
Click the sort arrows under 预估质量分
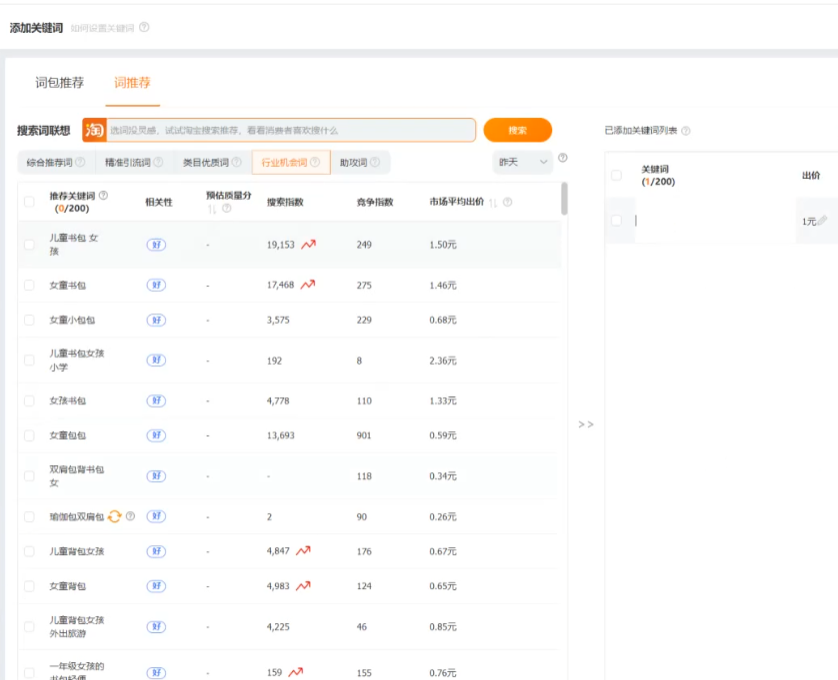211,209
